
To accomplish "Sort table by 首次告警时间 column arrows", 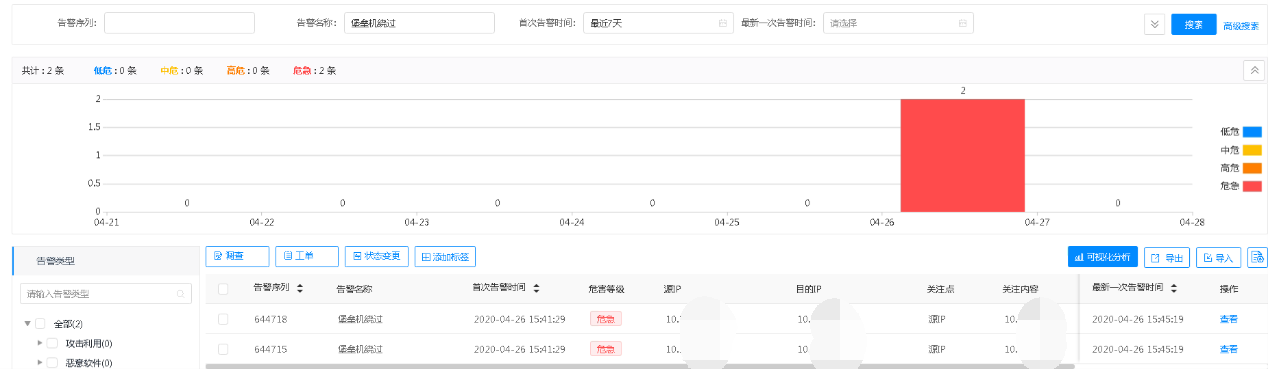I will tap(536, 288).
